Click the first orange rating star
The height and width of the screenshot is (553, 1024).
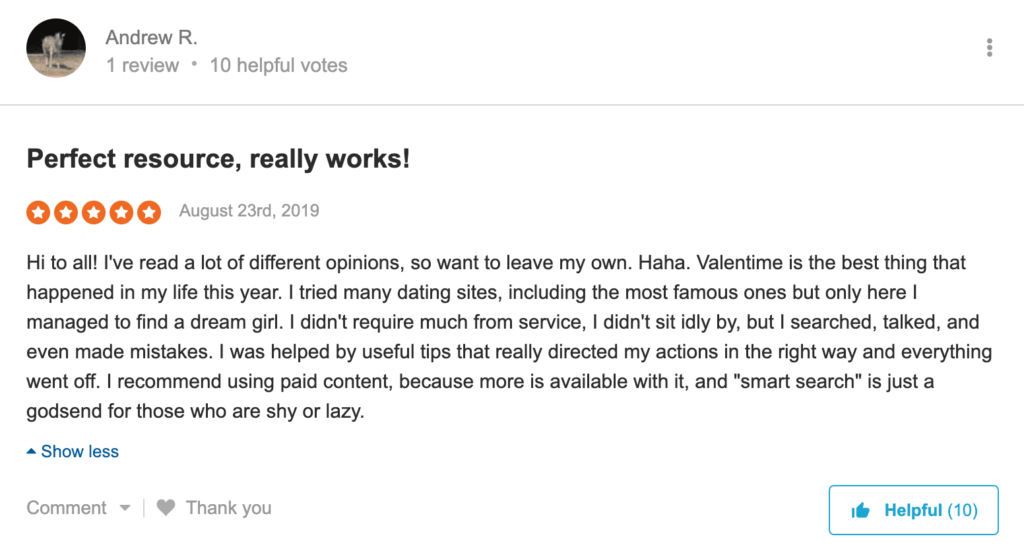click(39, 212)
